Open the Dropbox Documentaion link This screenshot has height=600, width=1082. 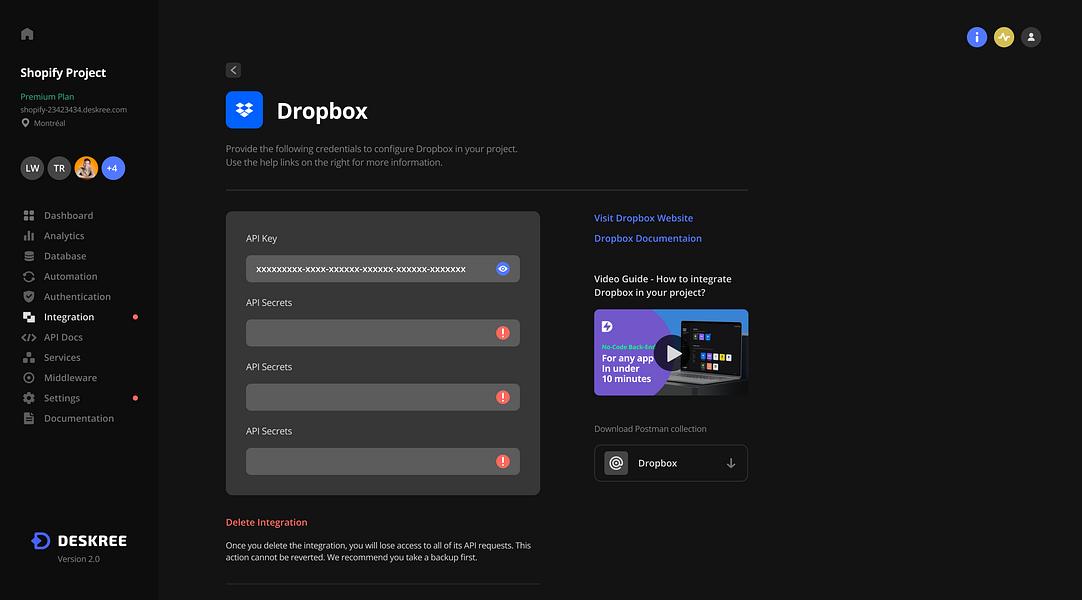point(647,239)
